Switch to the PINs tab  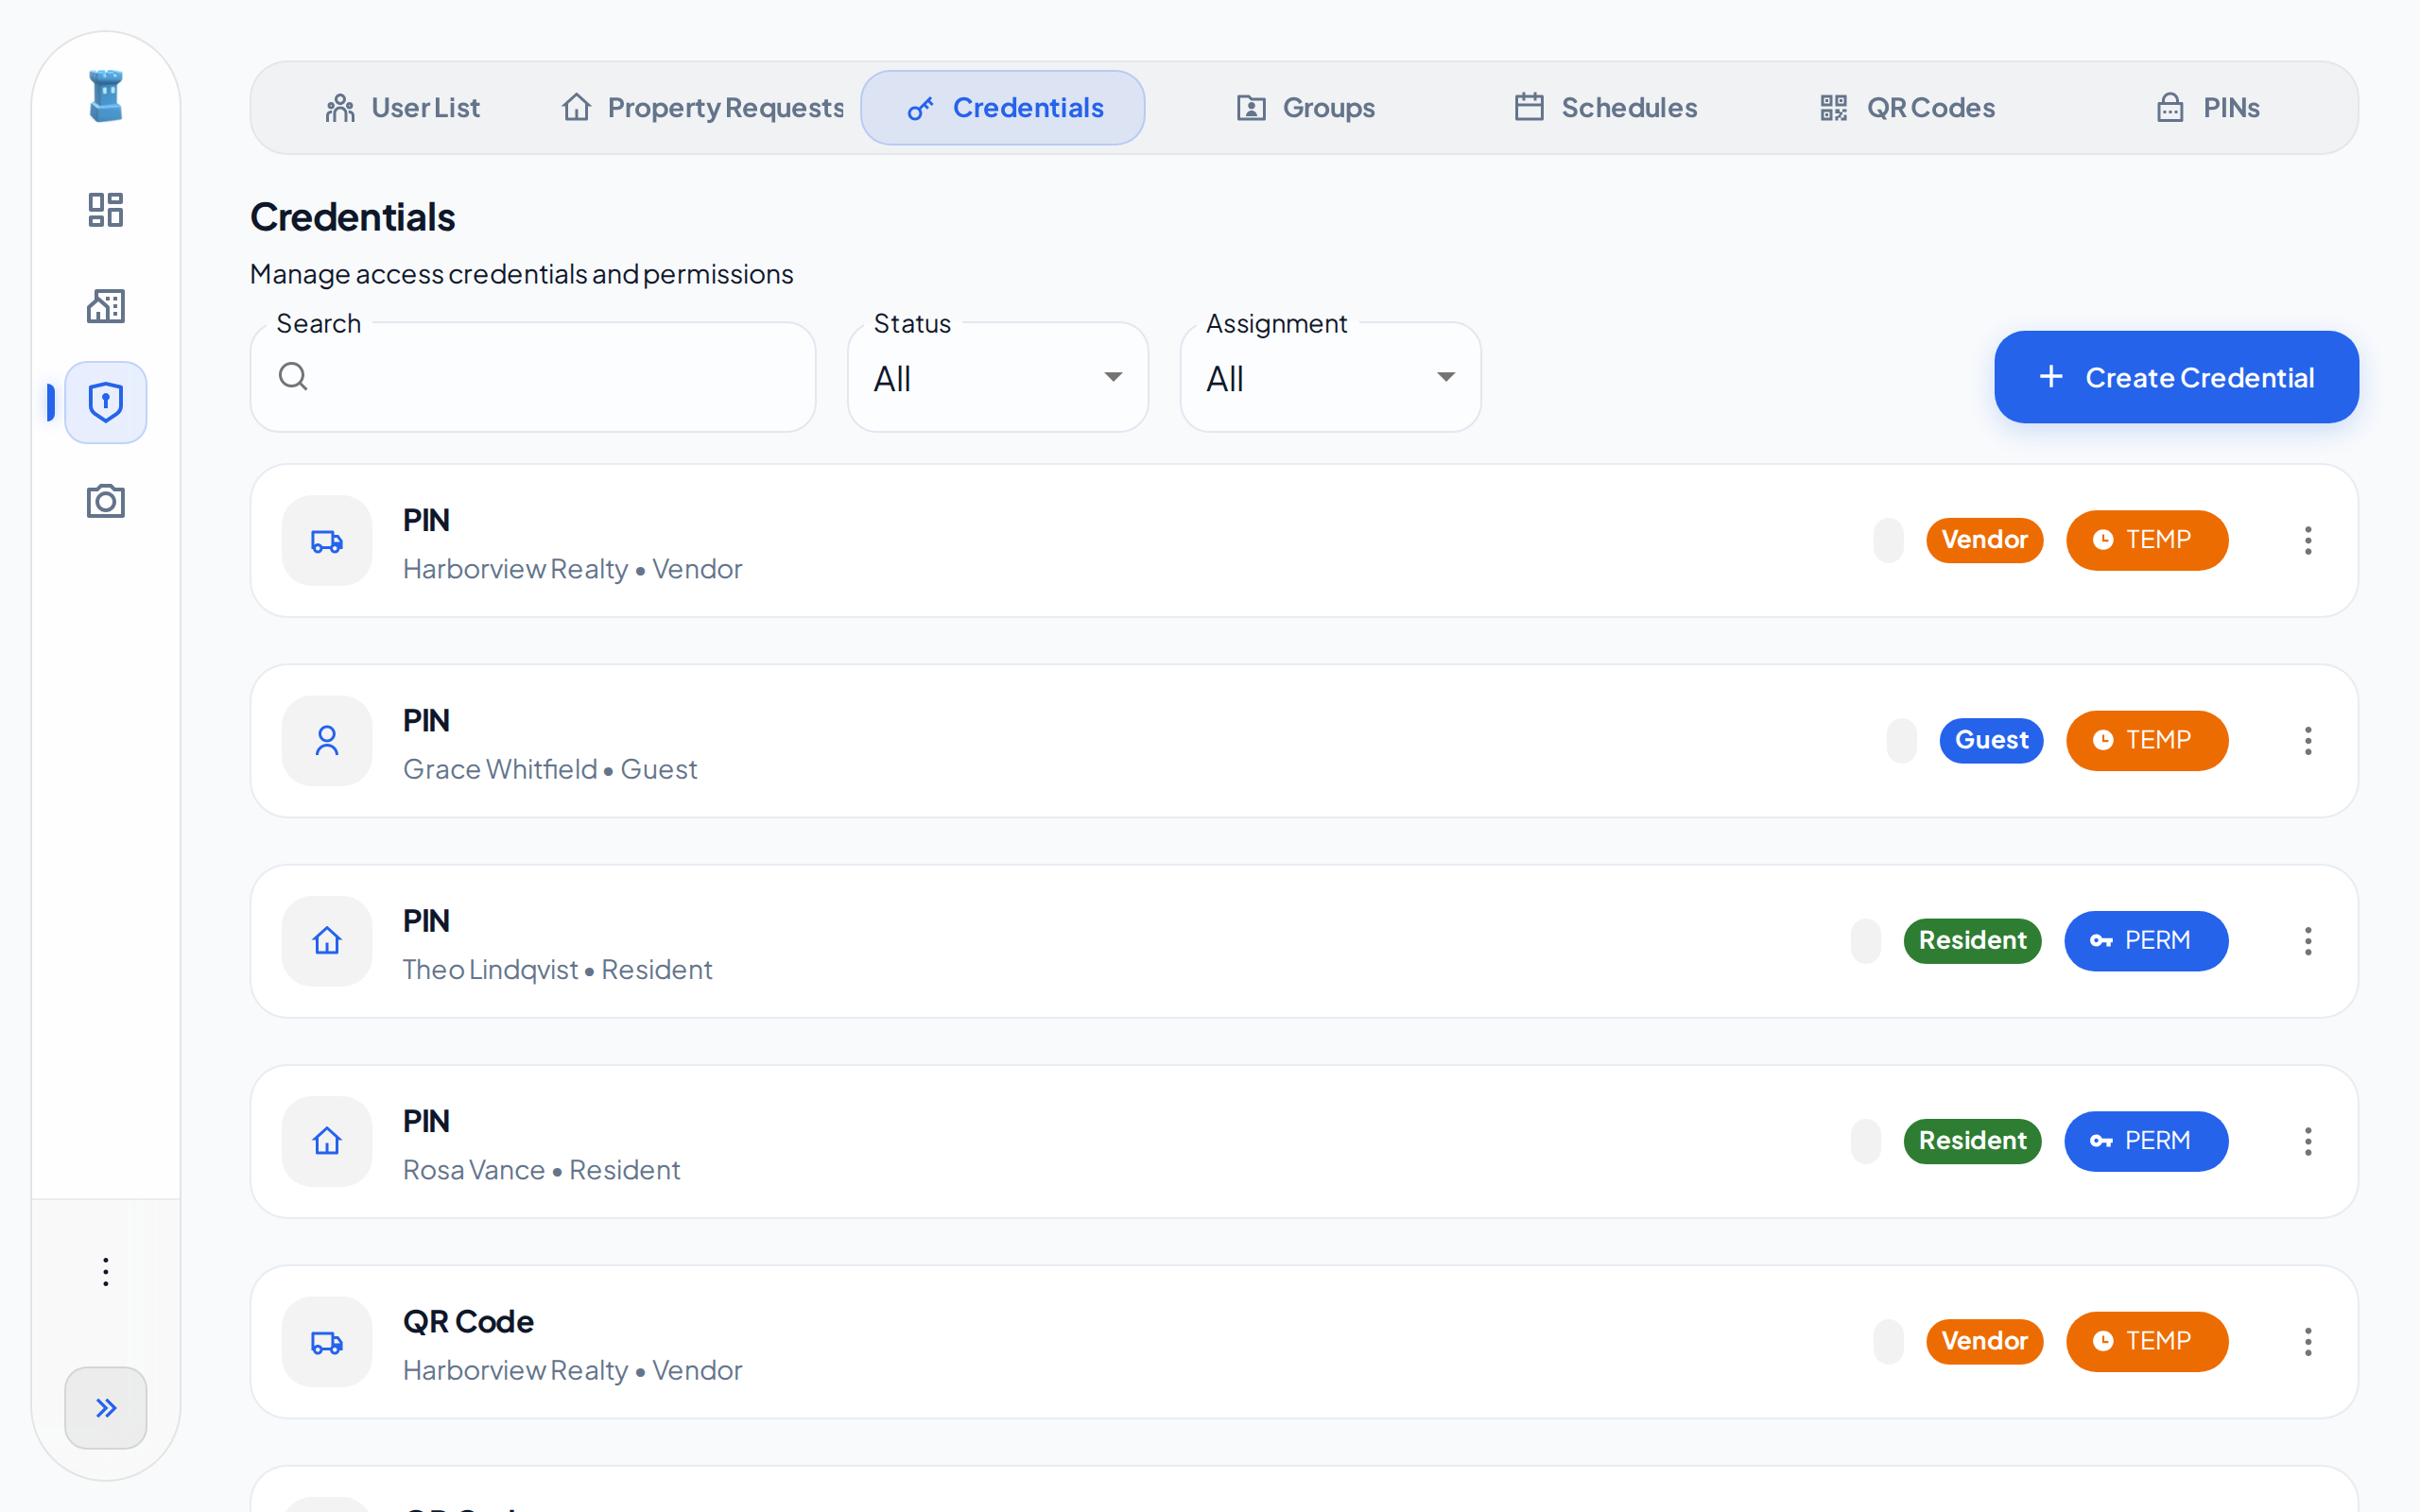coord(2208,108)
